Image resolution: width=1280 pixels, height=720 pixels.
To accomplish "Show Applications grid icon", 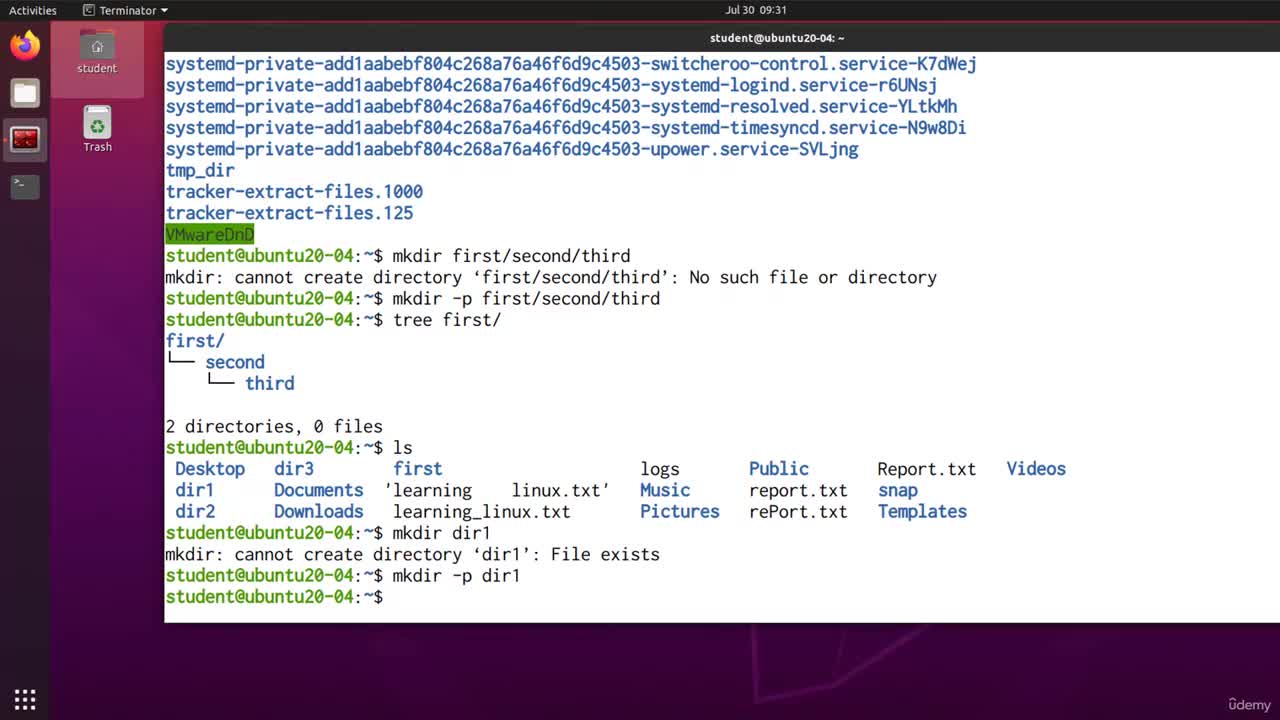I will point(25,699).
